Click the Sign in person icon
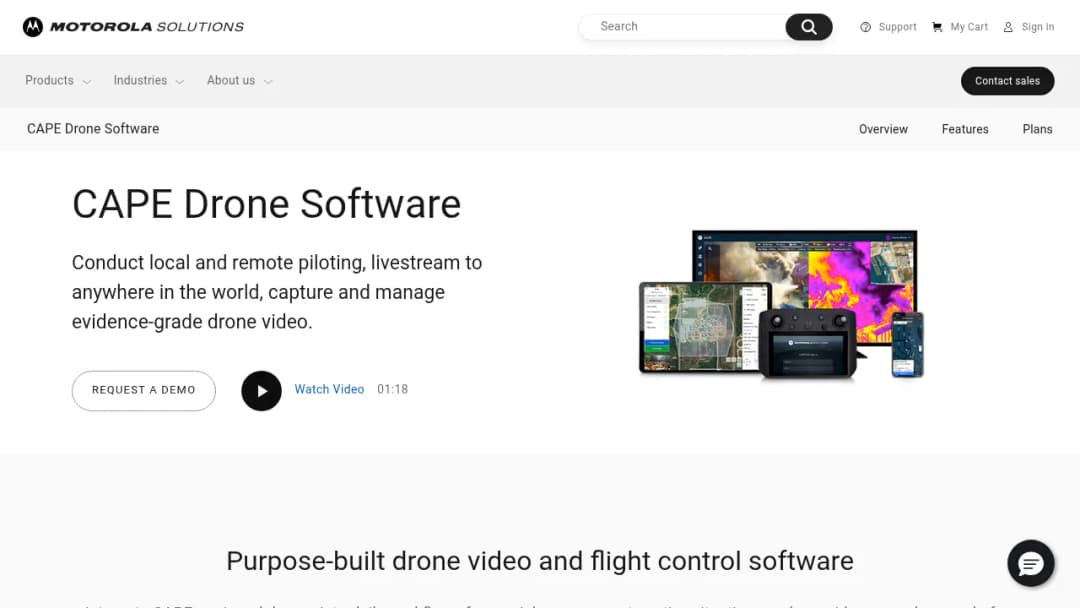 point(1008,27)
